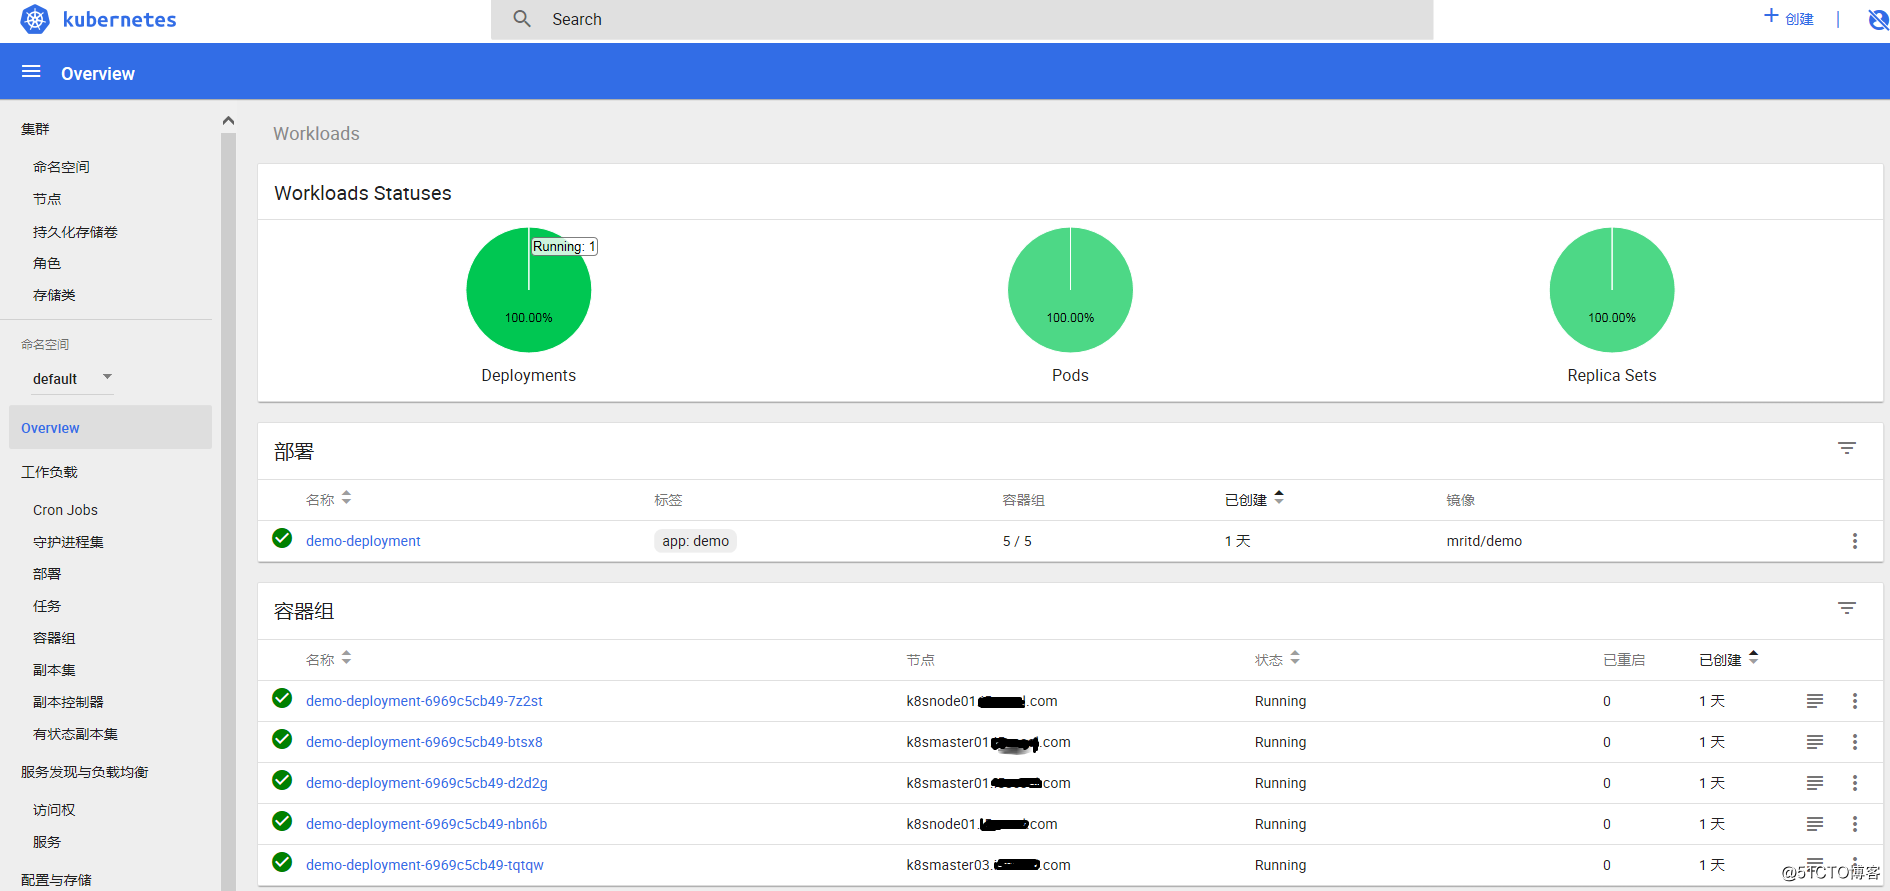
Task: Open 节点 in the sidebar
Action: [x=47, y=199]
